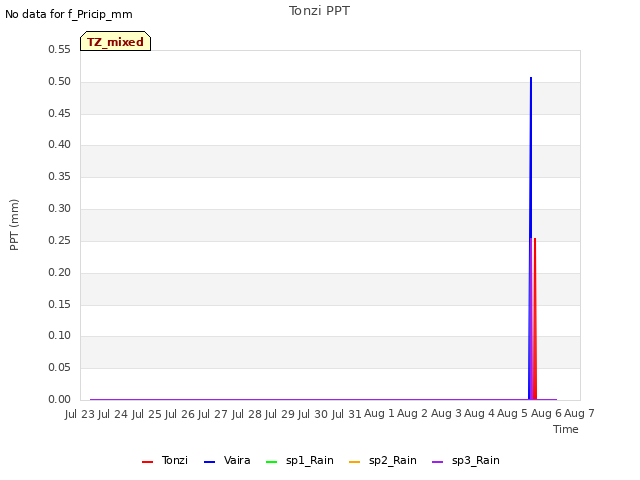Click the 0.10 y-axis tick label
Image resolution: width=640 pixels, height=480 pixels.
[60, 336]
